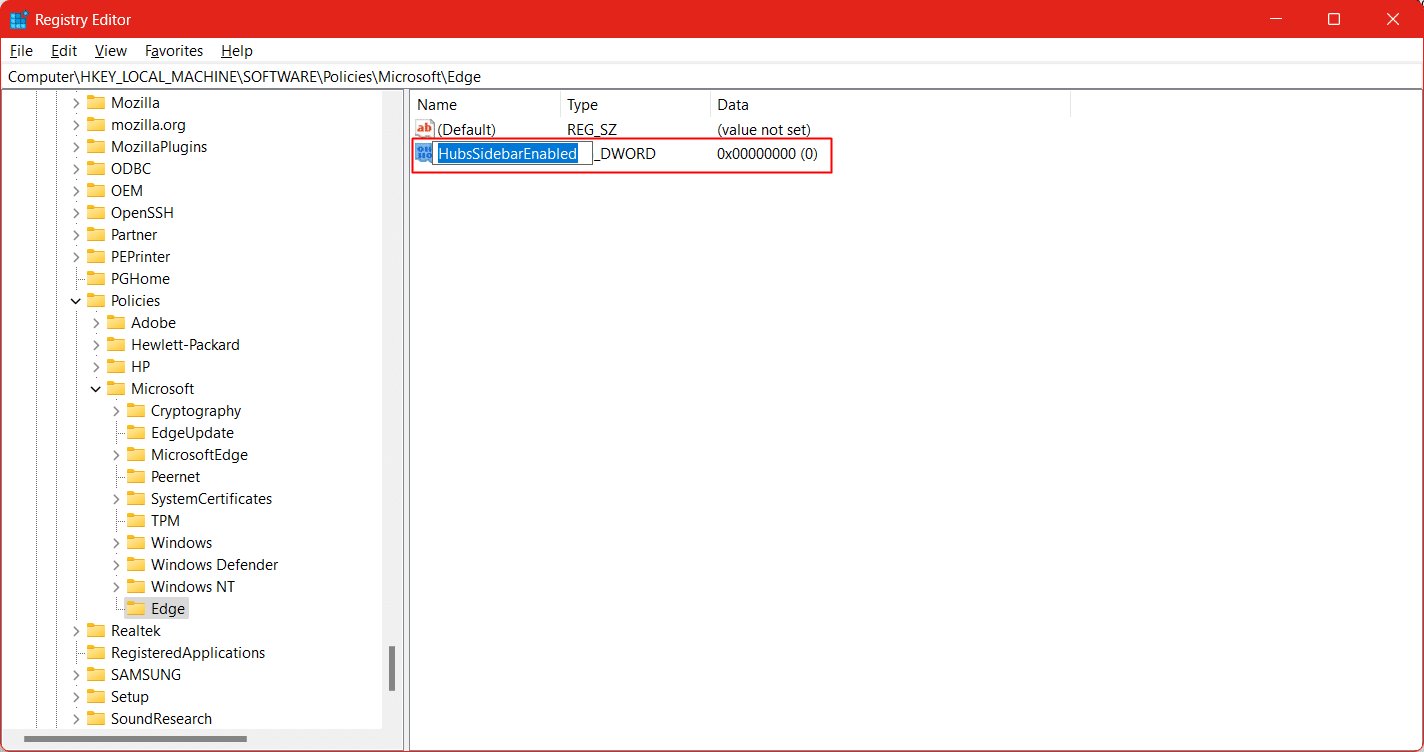Select the mozilla.org tree item
Viewport: 1424px width, 752px height.
[148, 125]
